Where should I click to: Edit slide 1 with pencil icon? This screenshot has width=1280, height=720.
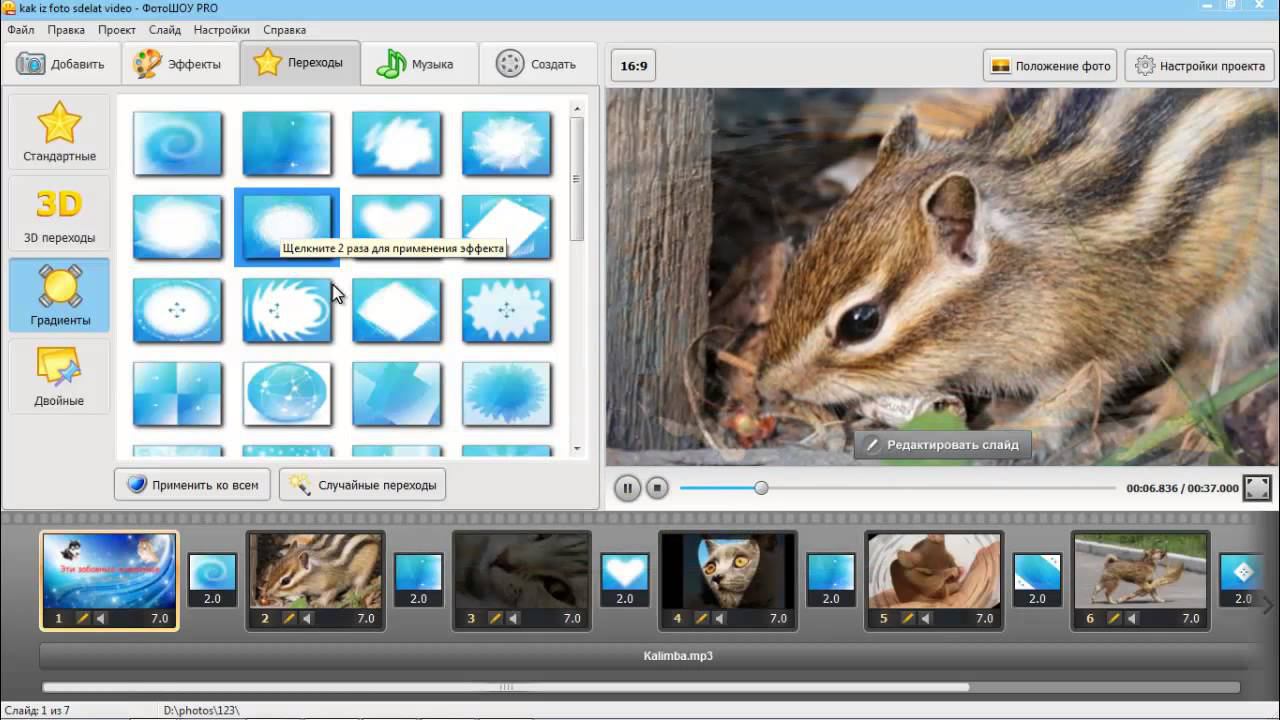[x=83, y=618]
